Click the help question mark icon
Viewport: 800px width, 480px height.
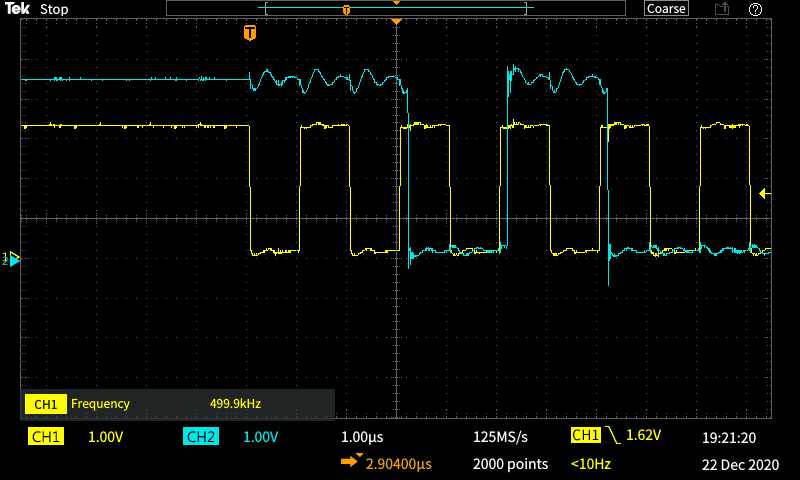pyautogui.click(x=755, y=9)
